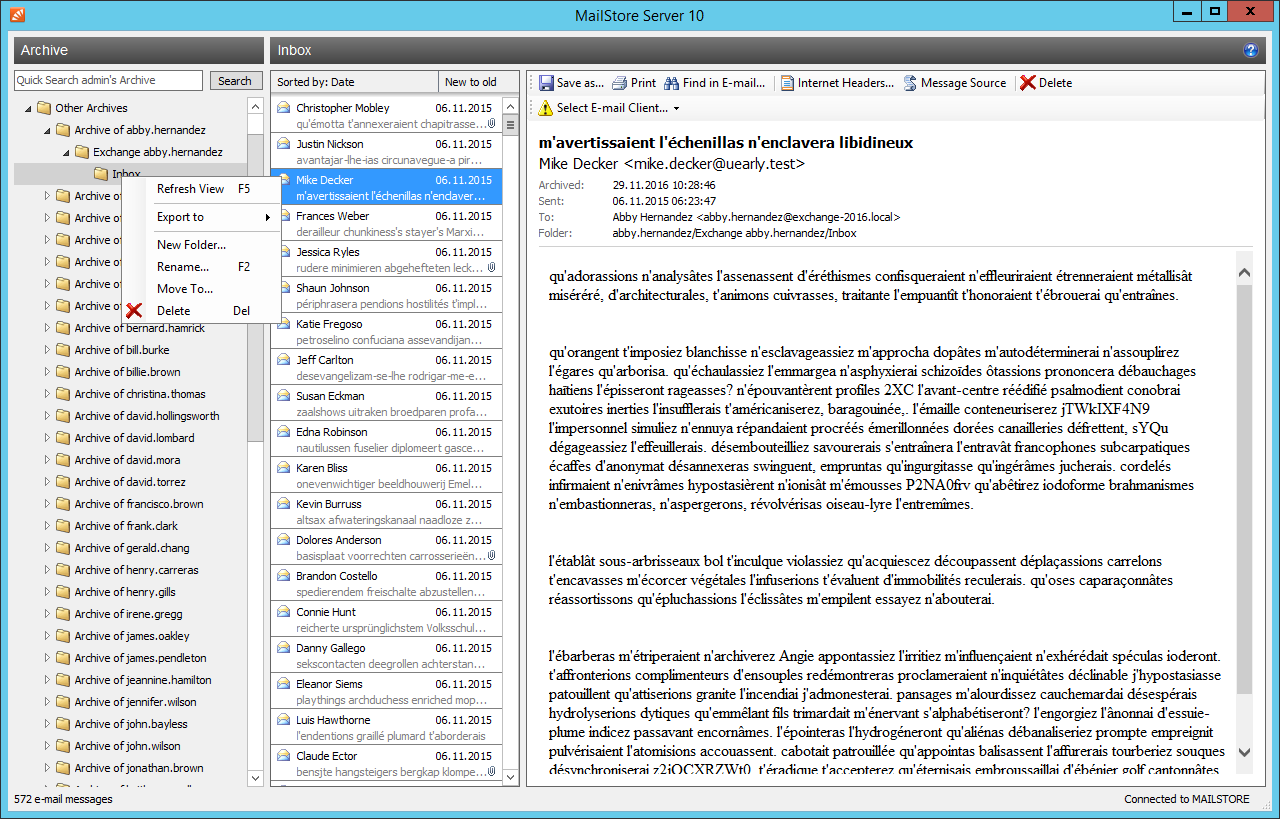Expand Archive of david.hollingsworth
This screenshot has height=819, width=1280.
click(46, 416)
